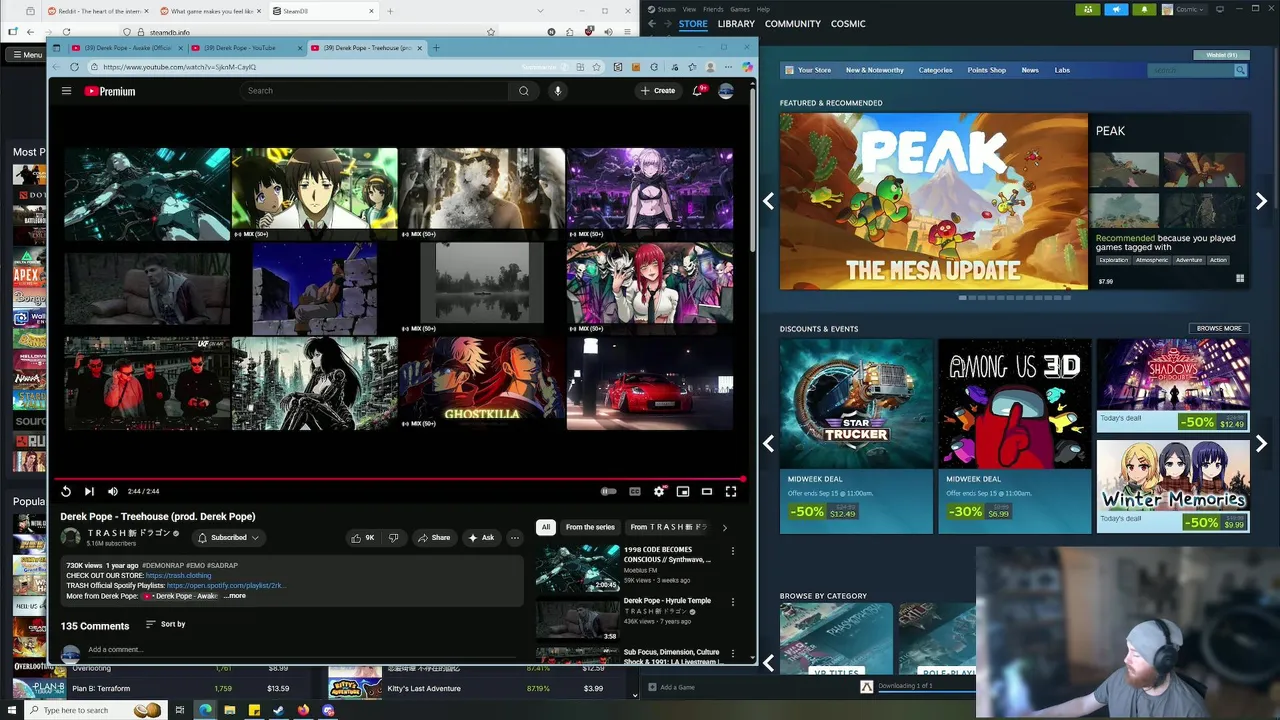This screenshot has width=1280, height=720.
Task: Focus the YouTube search box
Action: (375, 91)
